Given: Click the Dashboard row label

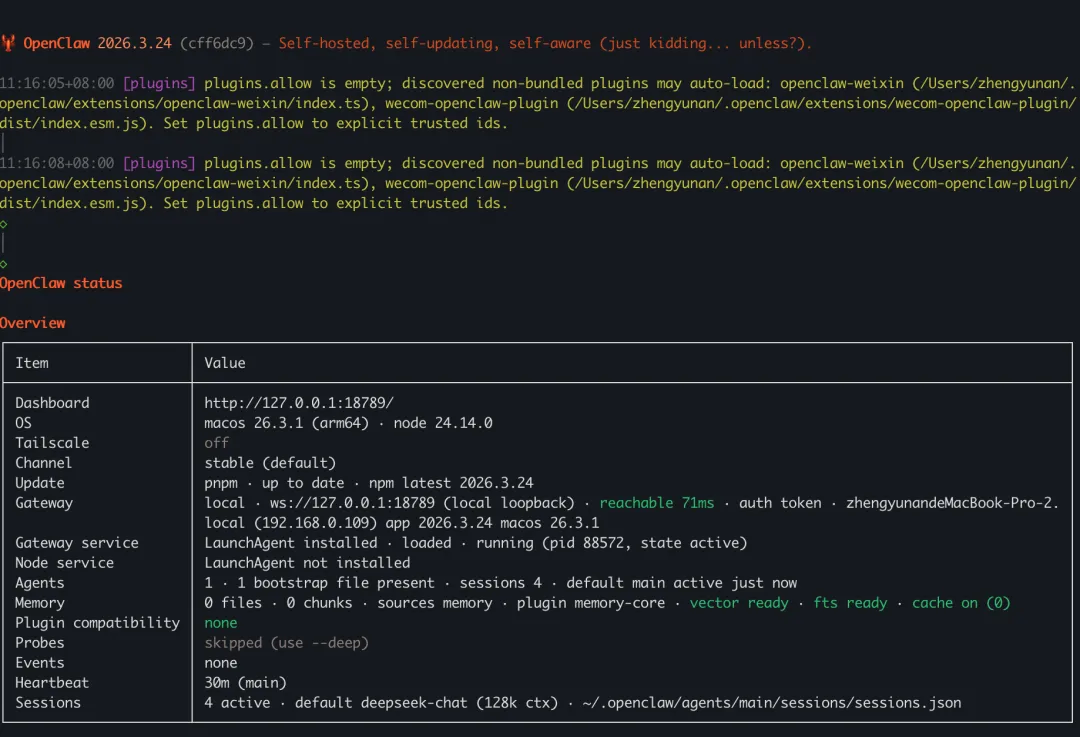Looking at the screenshot, I should [52, 403].
